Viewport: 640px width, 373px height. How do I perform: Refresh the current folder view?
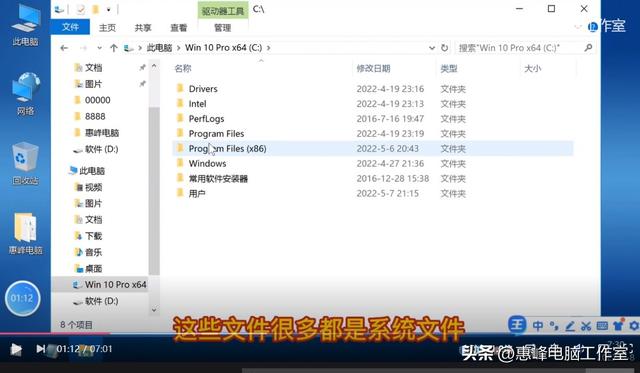click(444, 48)
